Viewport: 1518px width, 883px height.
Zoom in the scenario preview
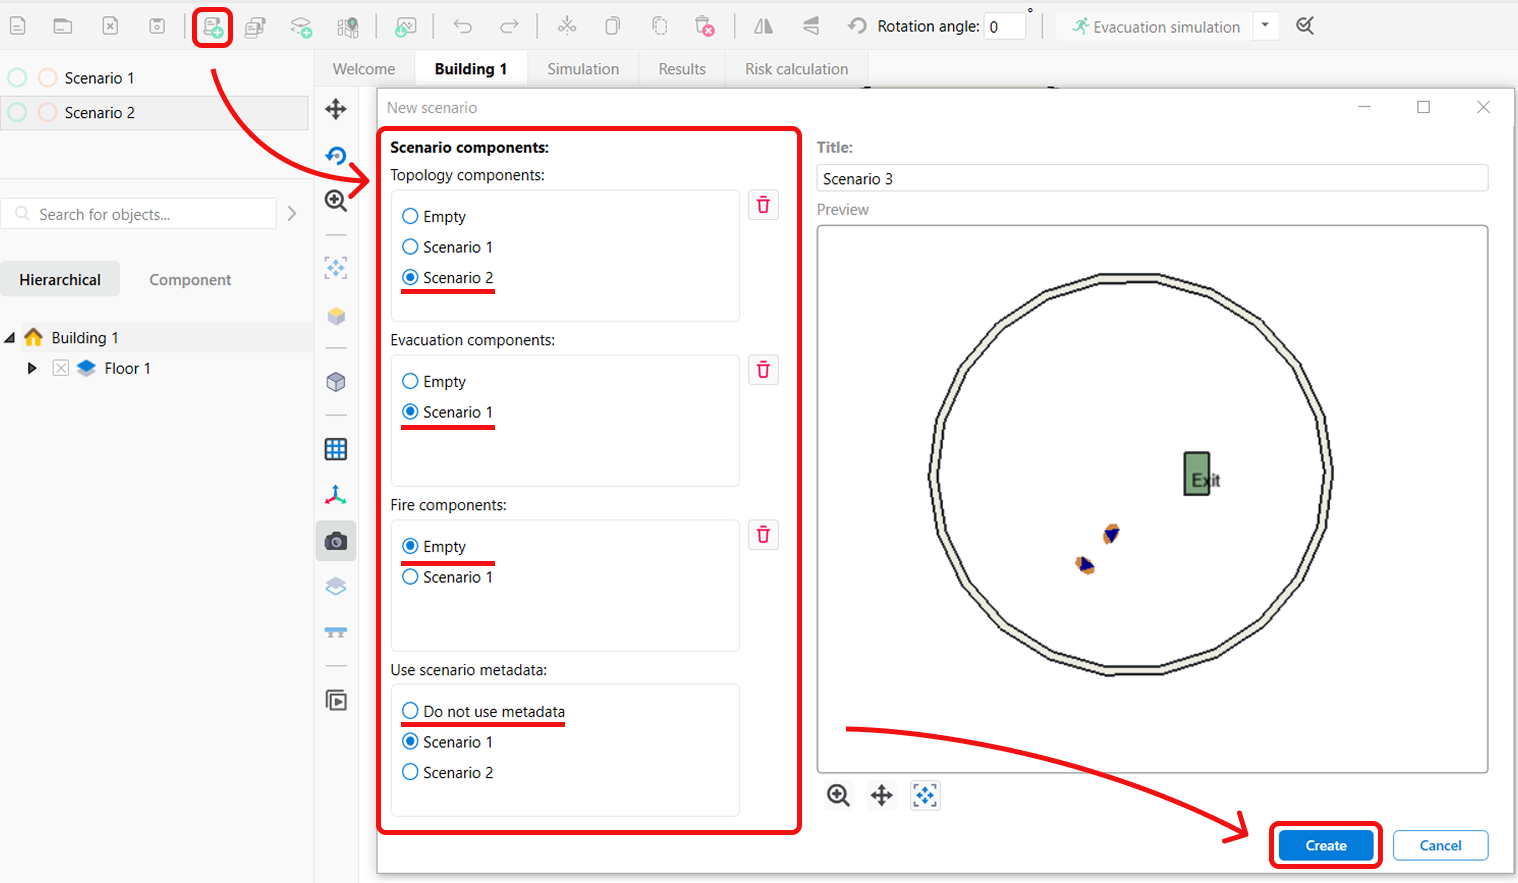tap(838, 795)
